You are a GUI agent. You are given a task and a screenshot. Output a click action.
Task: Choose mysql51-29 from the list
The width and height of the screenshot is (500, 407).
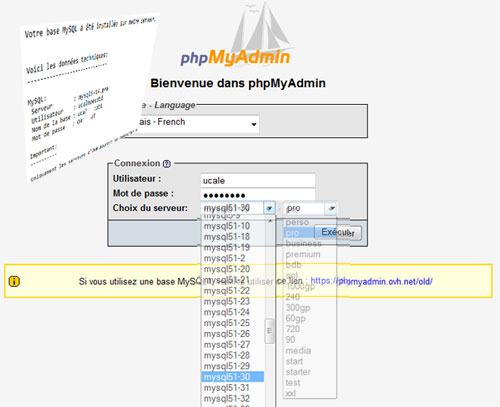[x=233, y=366]
